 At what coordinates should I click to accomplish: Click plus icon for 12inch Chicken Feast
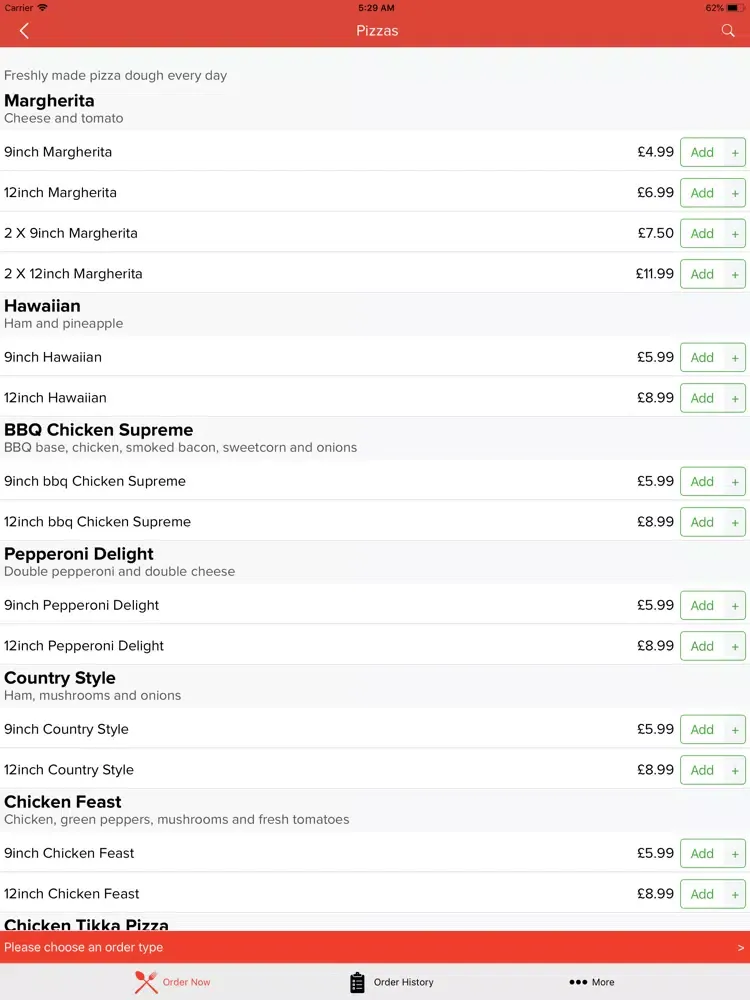[735, 894]
